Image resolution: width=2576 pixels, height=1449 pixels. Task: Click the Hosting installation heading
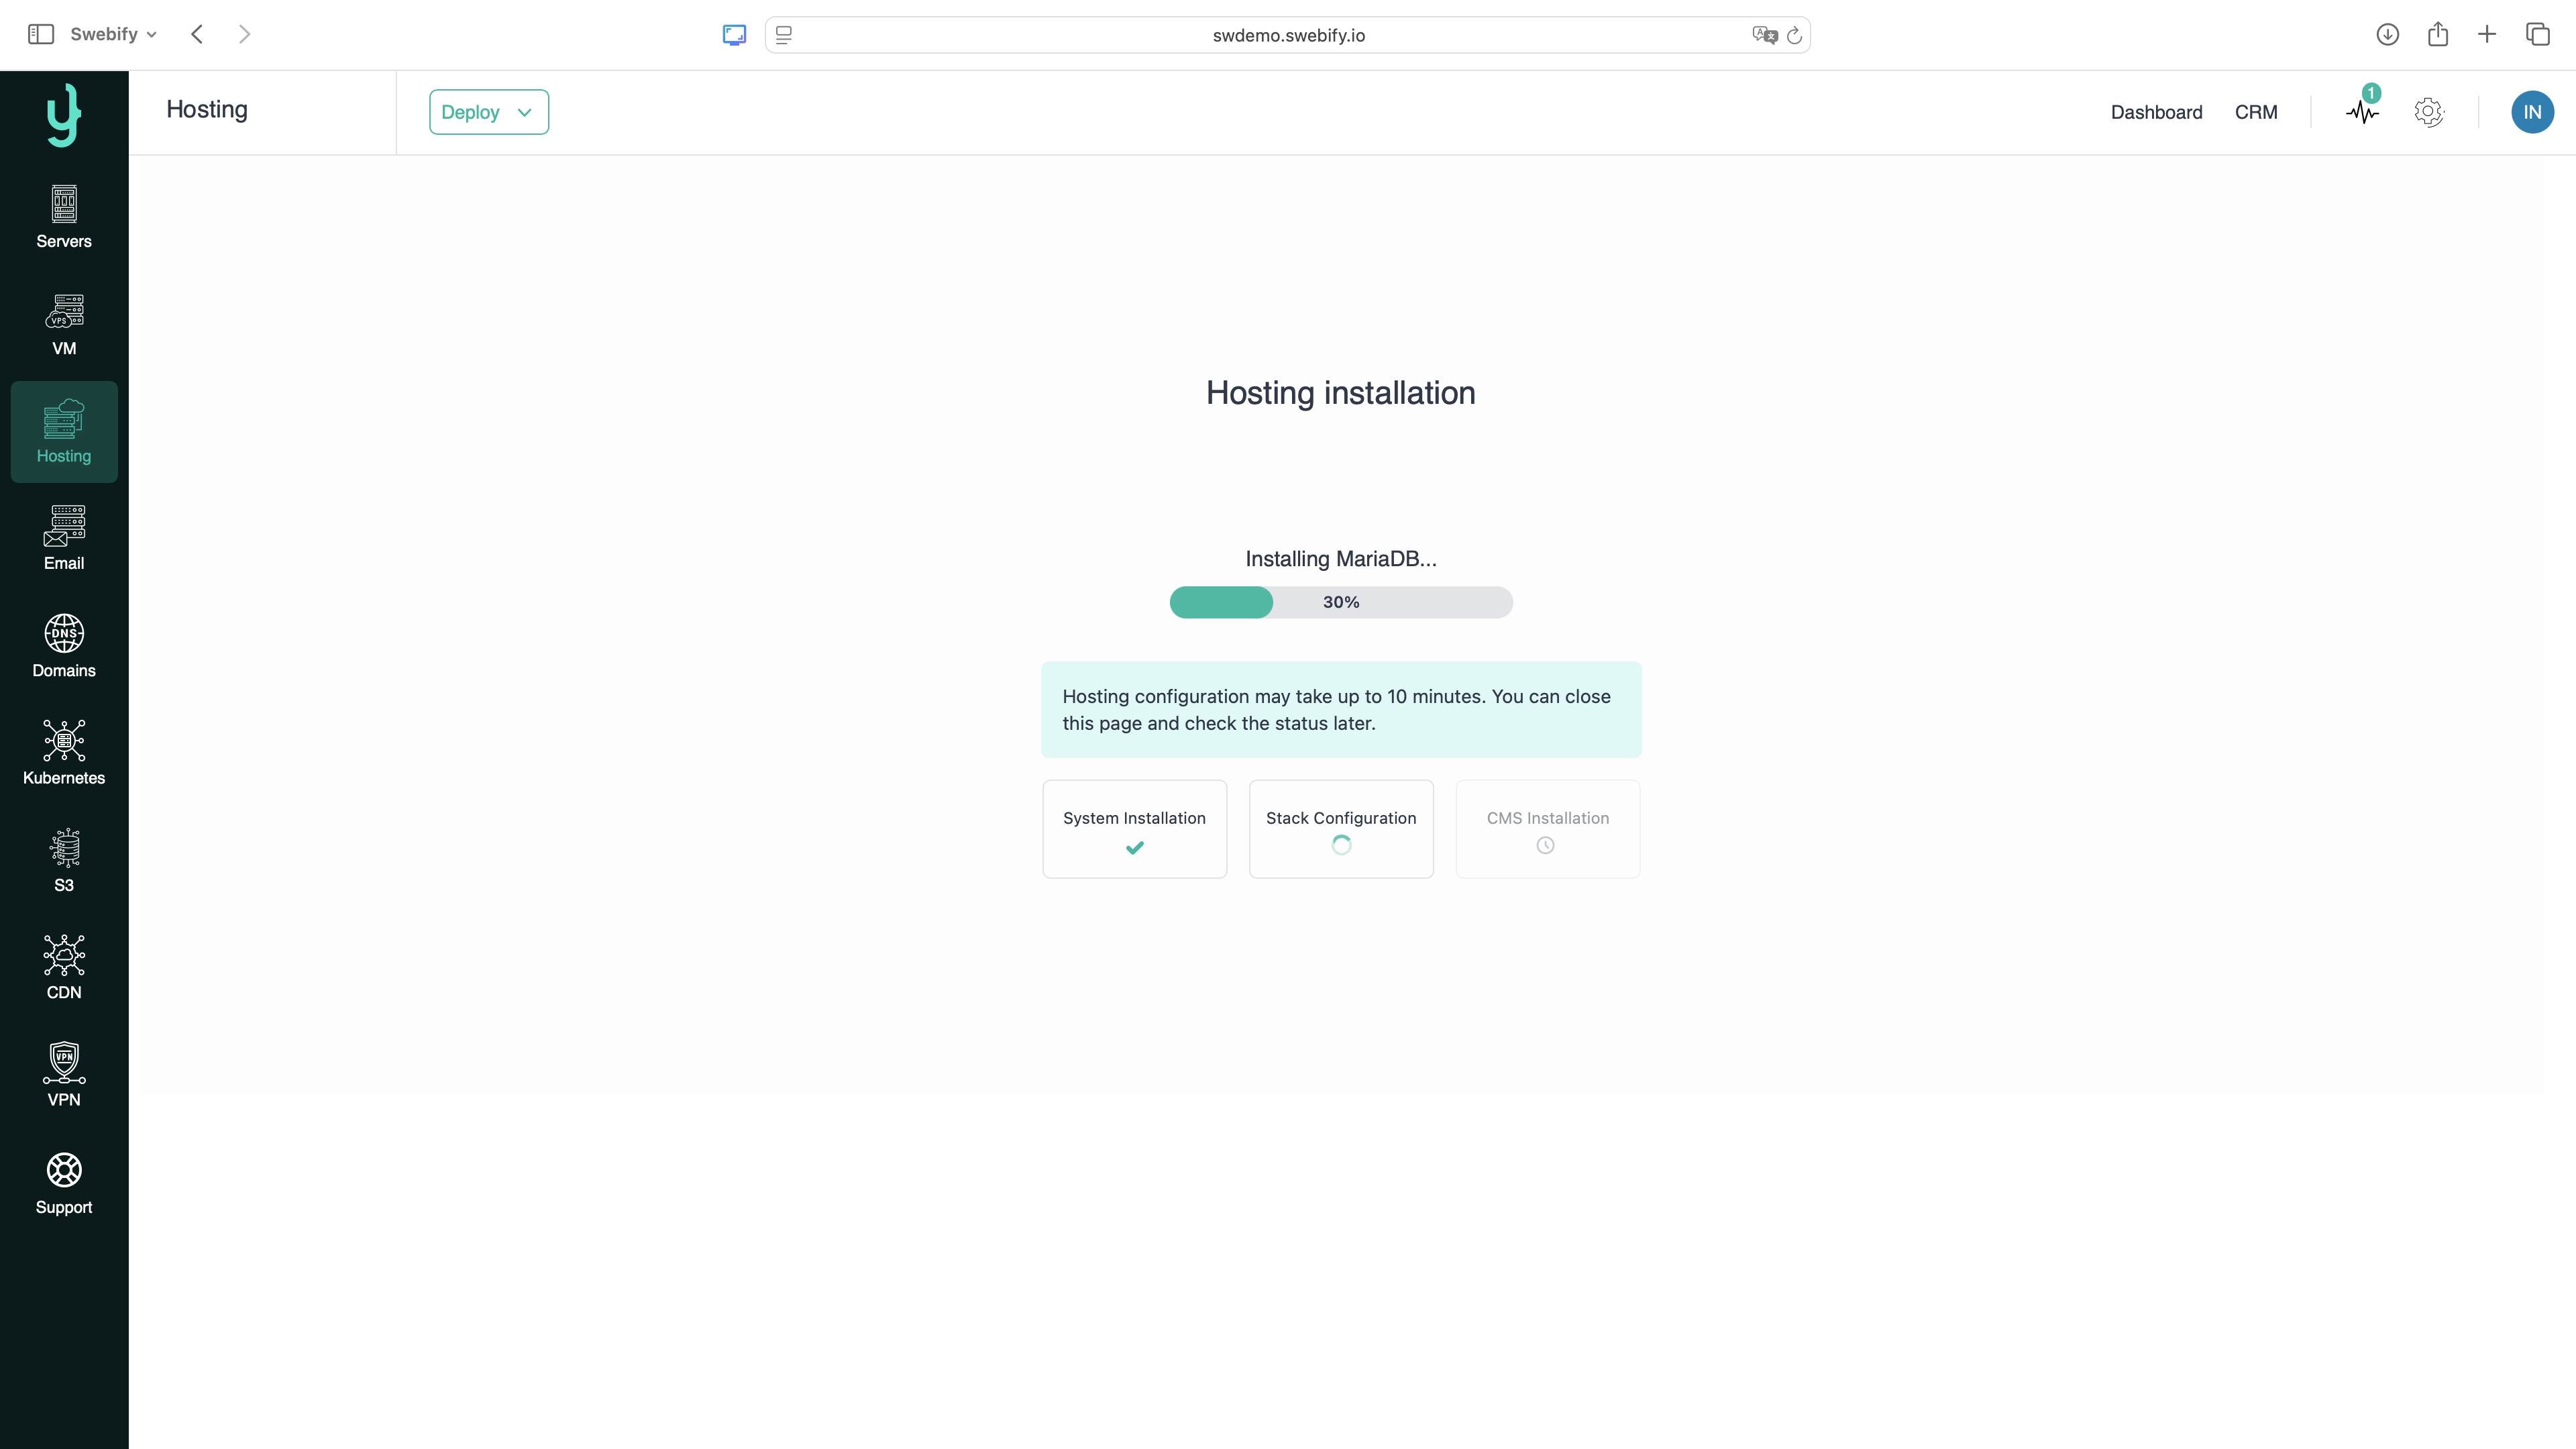point(1340,393)
